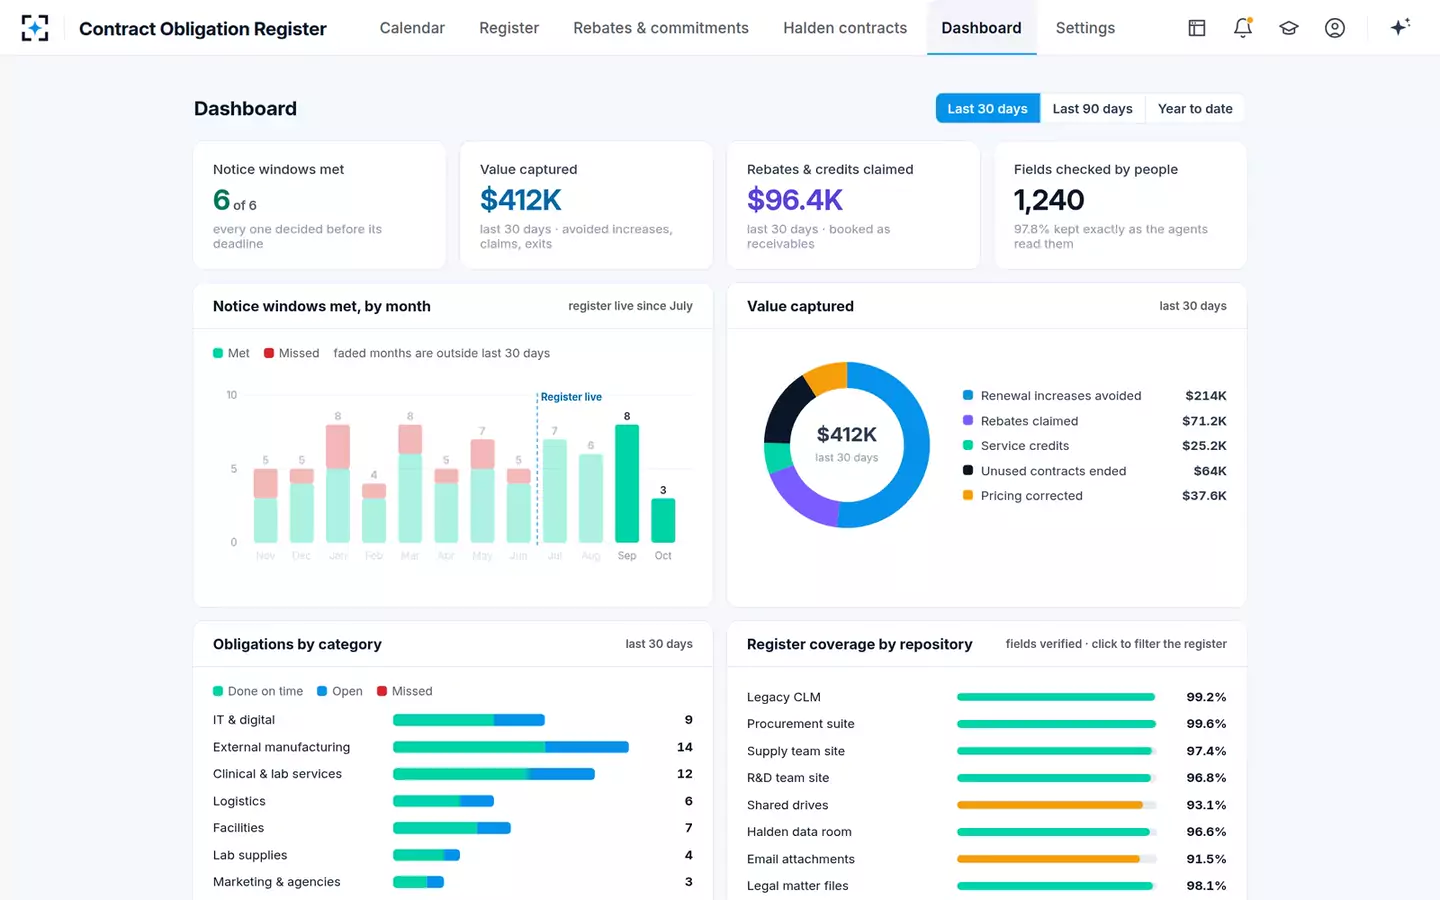Open the Settings tab
Screen dimensions: 1440x900
(1085, 28)
